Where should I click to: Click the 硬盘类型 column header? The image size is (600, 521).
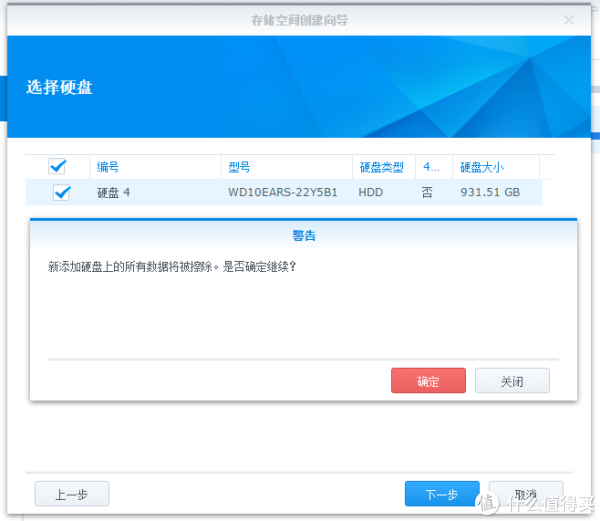[x=381, y=167]
